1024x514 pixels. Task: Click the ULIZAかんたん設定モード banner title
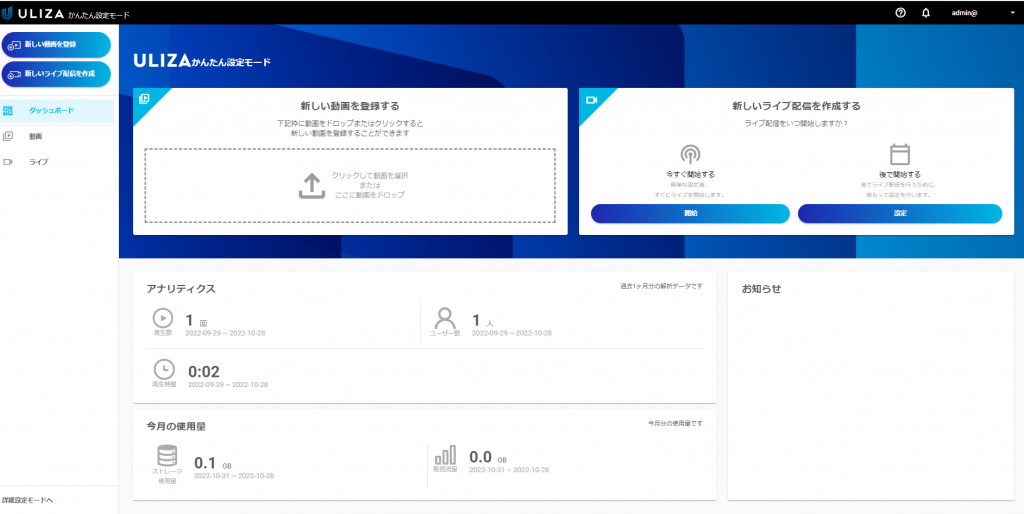(x=202, y=61)
